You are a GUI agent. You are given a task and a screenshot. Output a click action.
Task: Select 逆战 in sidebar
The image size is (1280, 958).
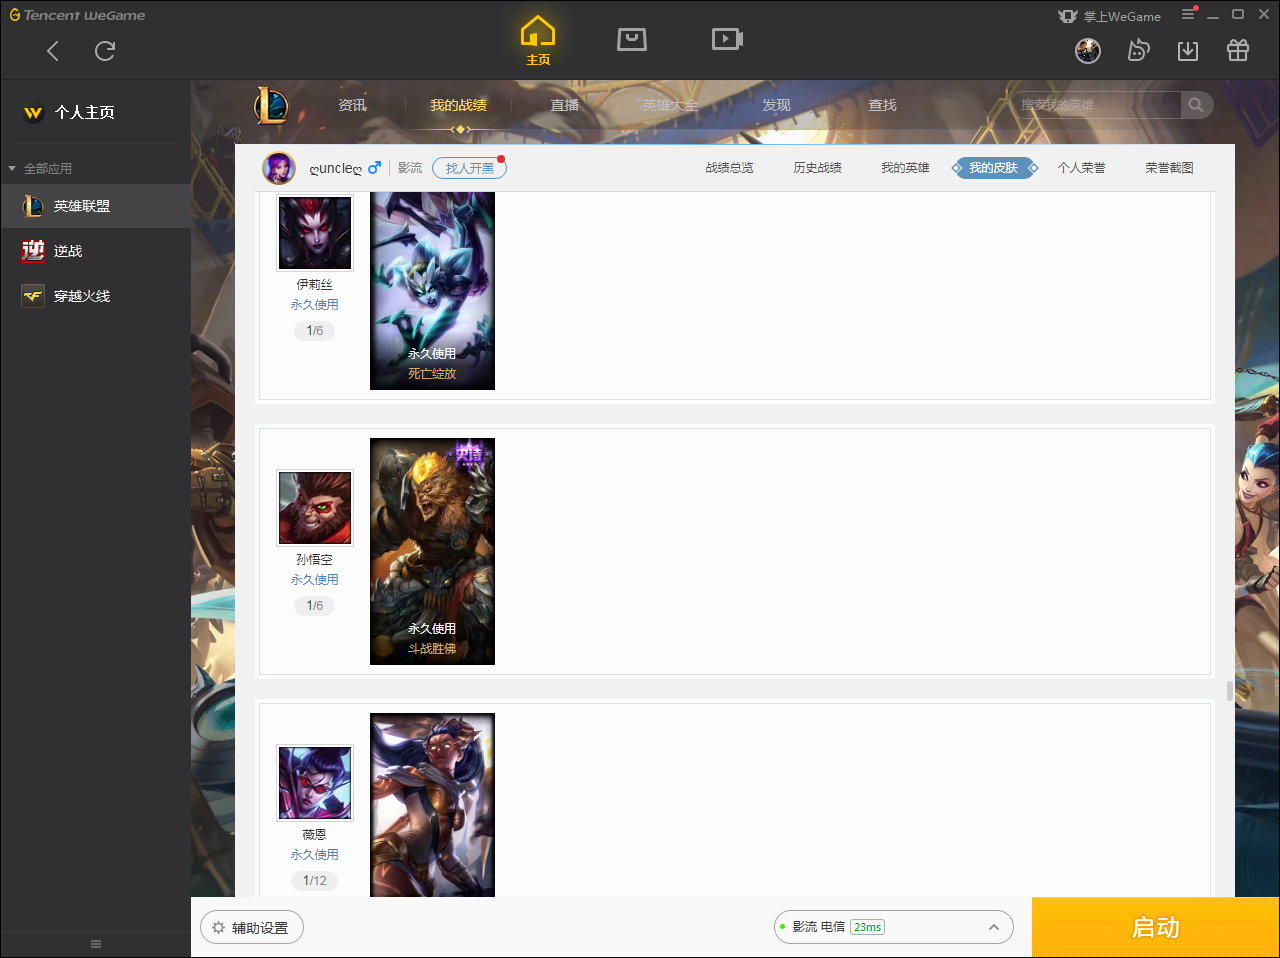tap(95, 251)
